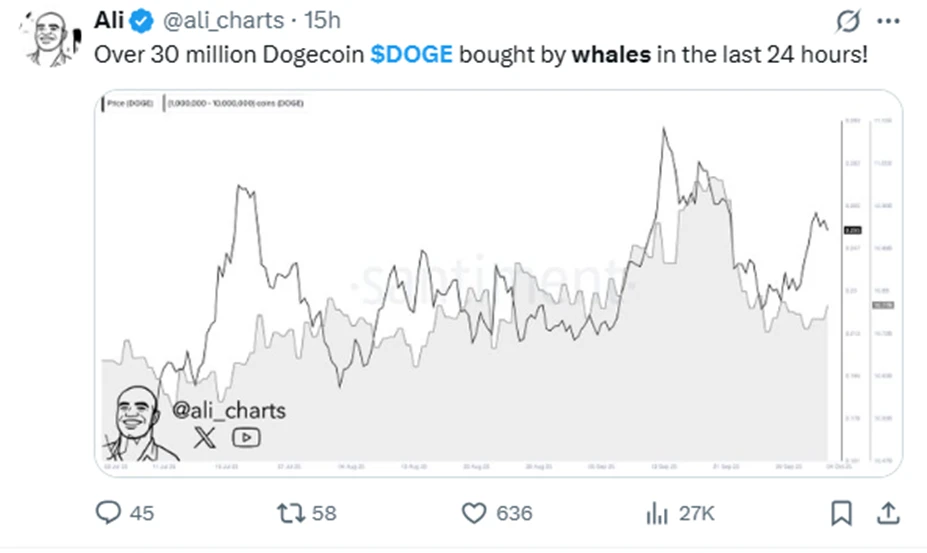Click the blue verified badge

tap(142, 21)
